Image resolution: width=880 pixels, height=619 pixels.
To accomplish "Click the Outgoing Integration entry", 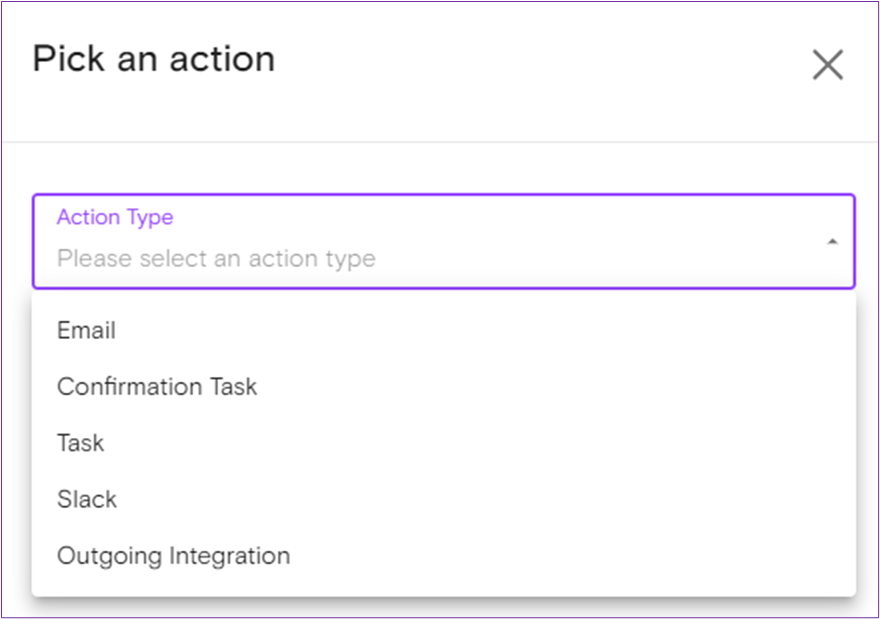I will point(173,556).
